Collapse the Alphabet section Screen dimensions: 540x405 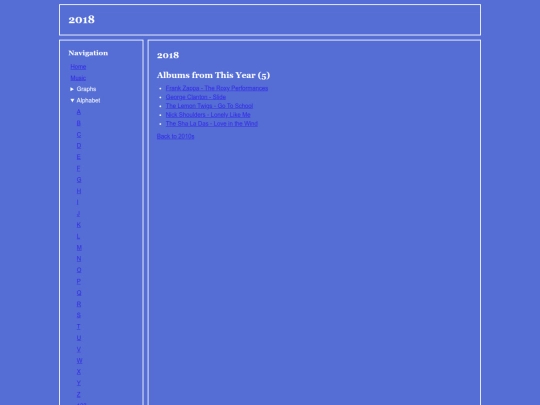[85, 100]
